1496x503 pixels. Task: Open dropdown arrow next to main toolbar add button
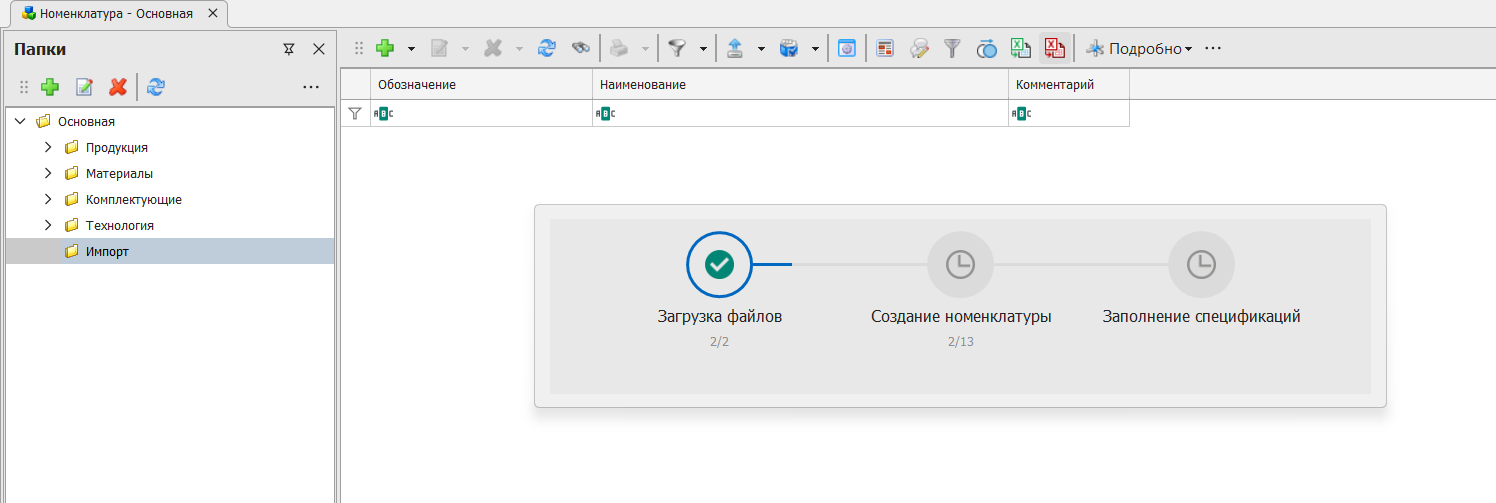point(411,48)
